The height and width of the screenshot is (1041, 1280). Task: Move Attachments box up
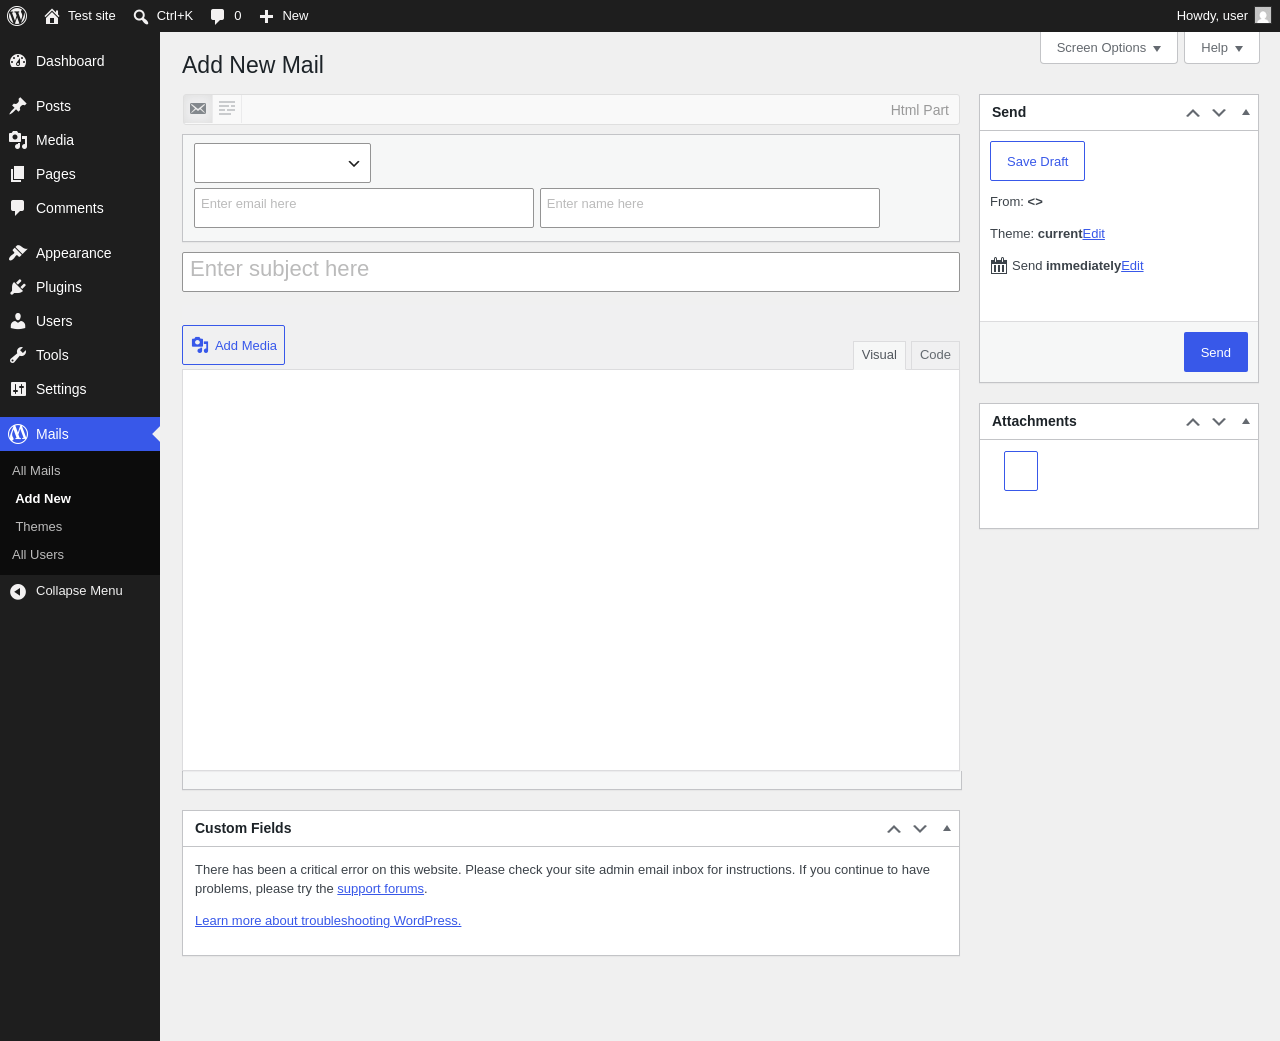(x=1193, y=422)
